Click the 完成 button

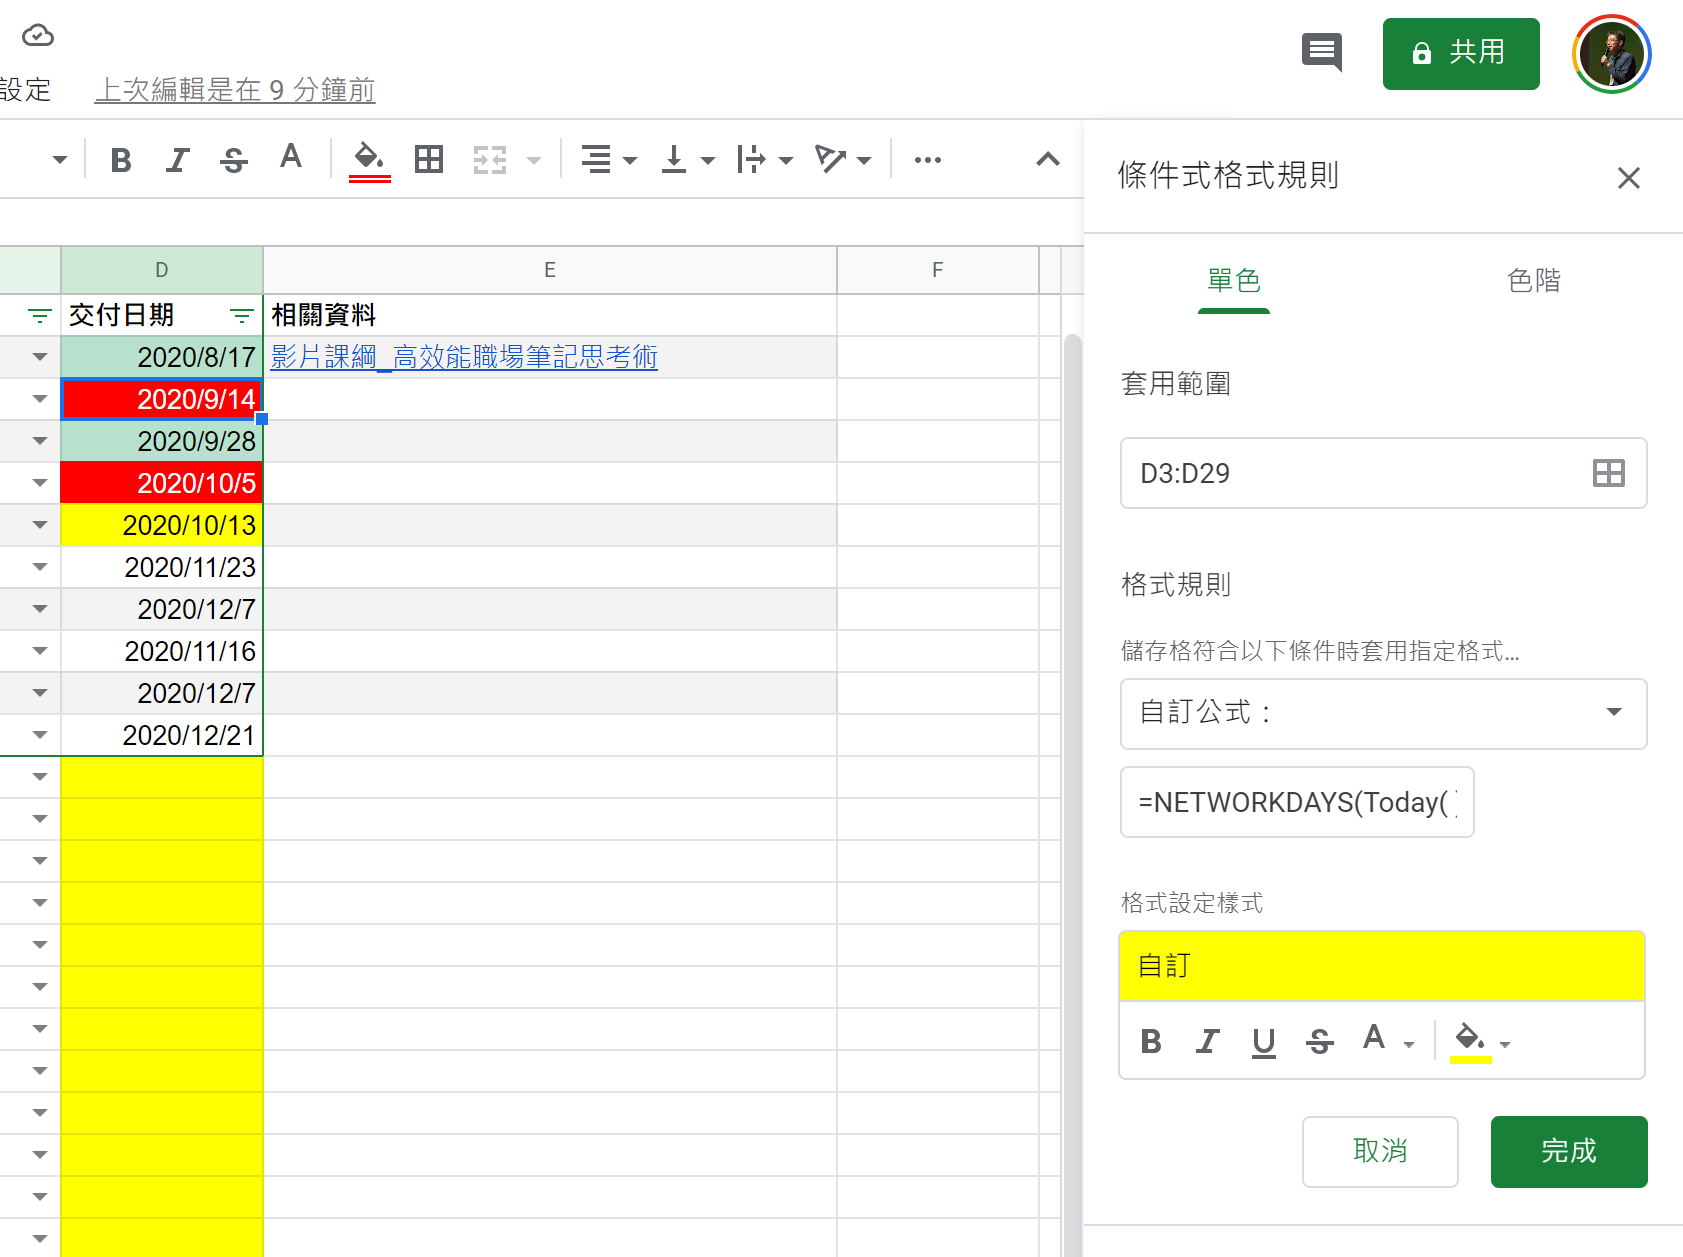[1568, 1151]
